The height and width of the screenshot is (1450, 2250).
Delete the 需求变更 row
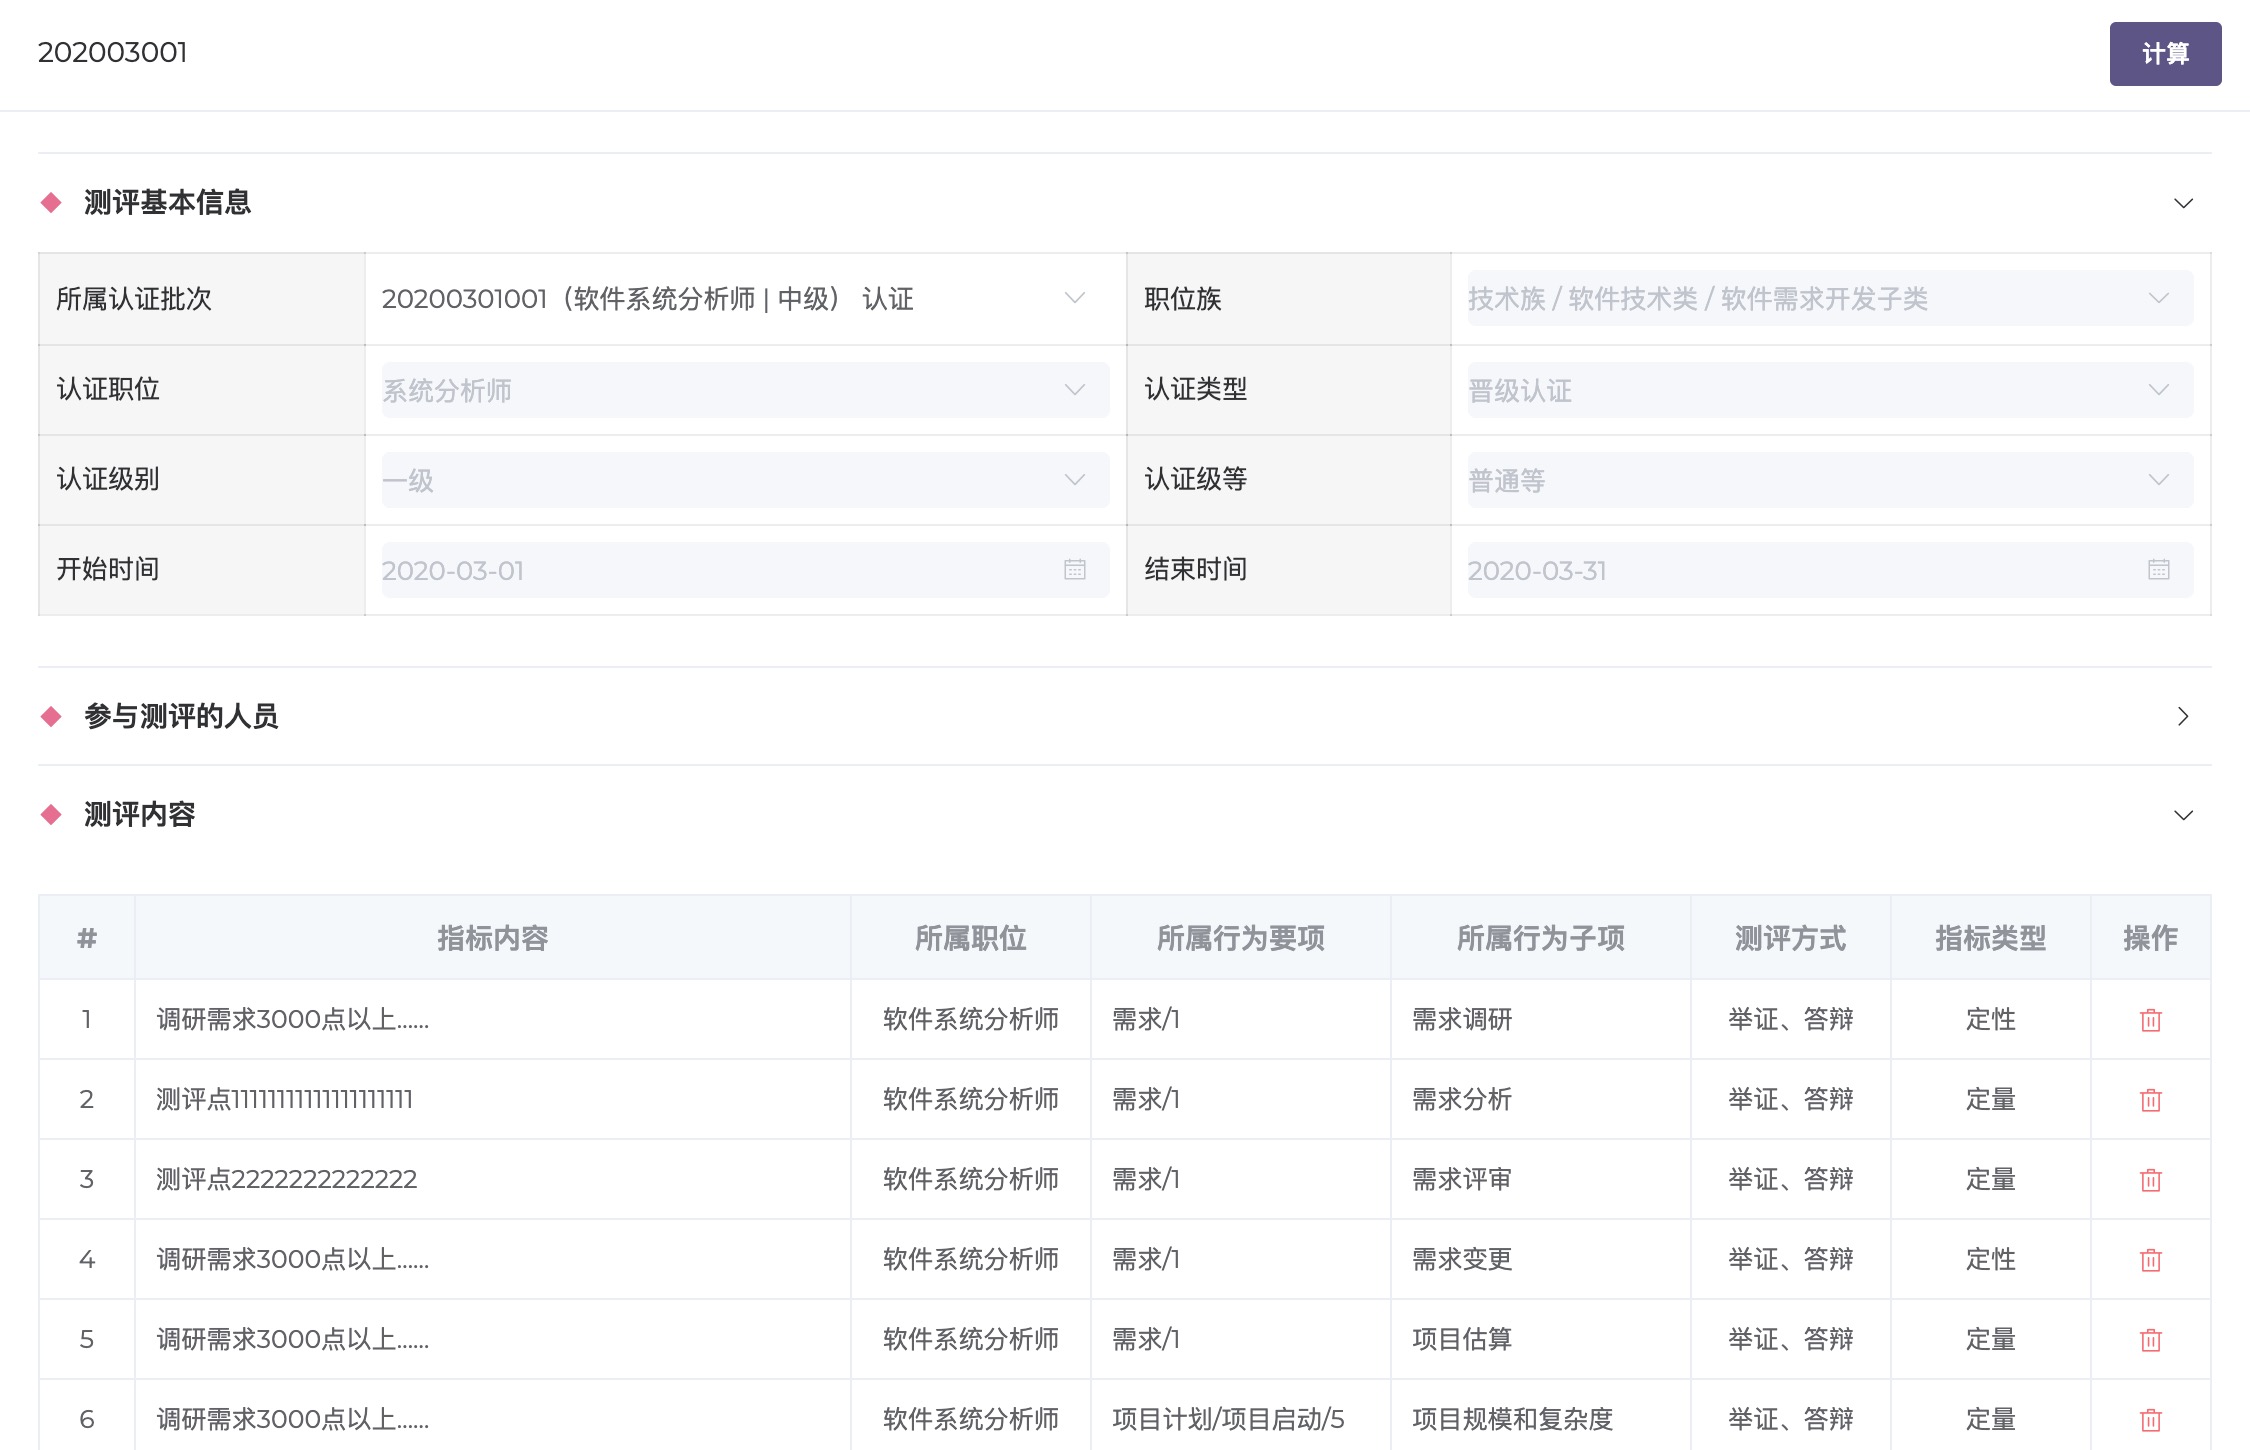2150,1260
